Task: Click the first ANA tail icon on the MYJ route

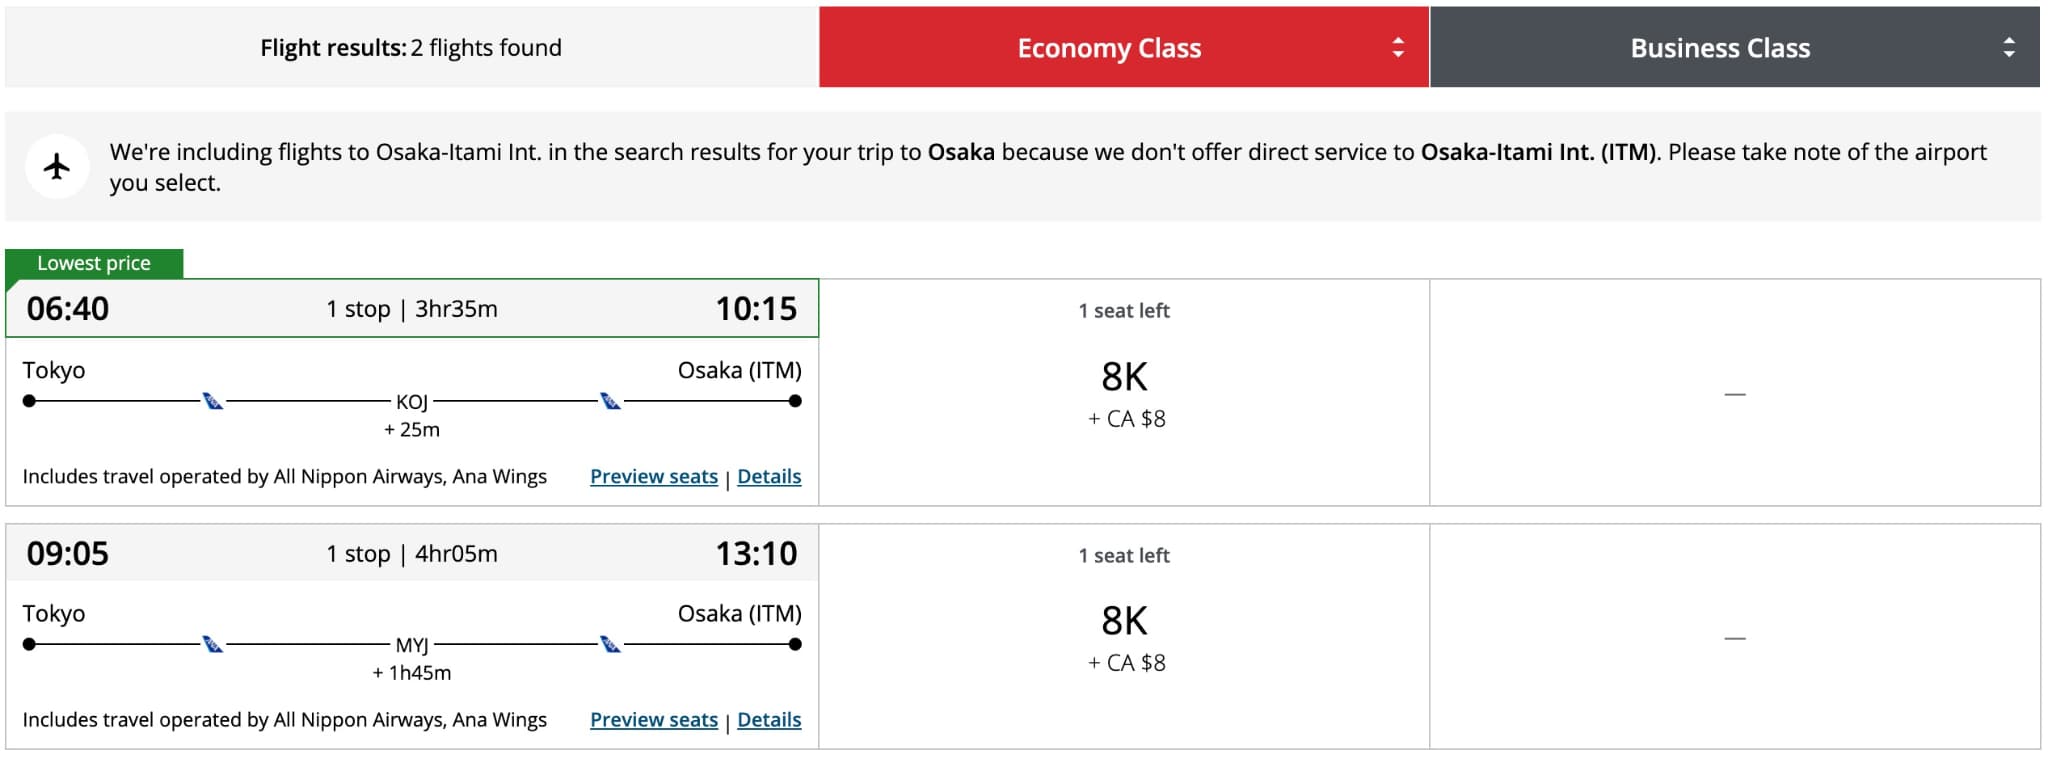Action: click(213, 644)
